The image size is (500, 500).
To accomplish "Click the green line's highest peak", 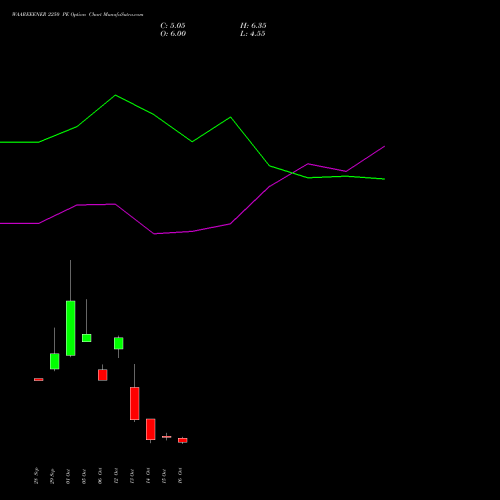I will [115, 95].
